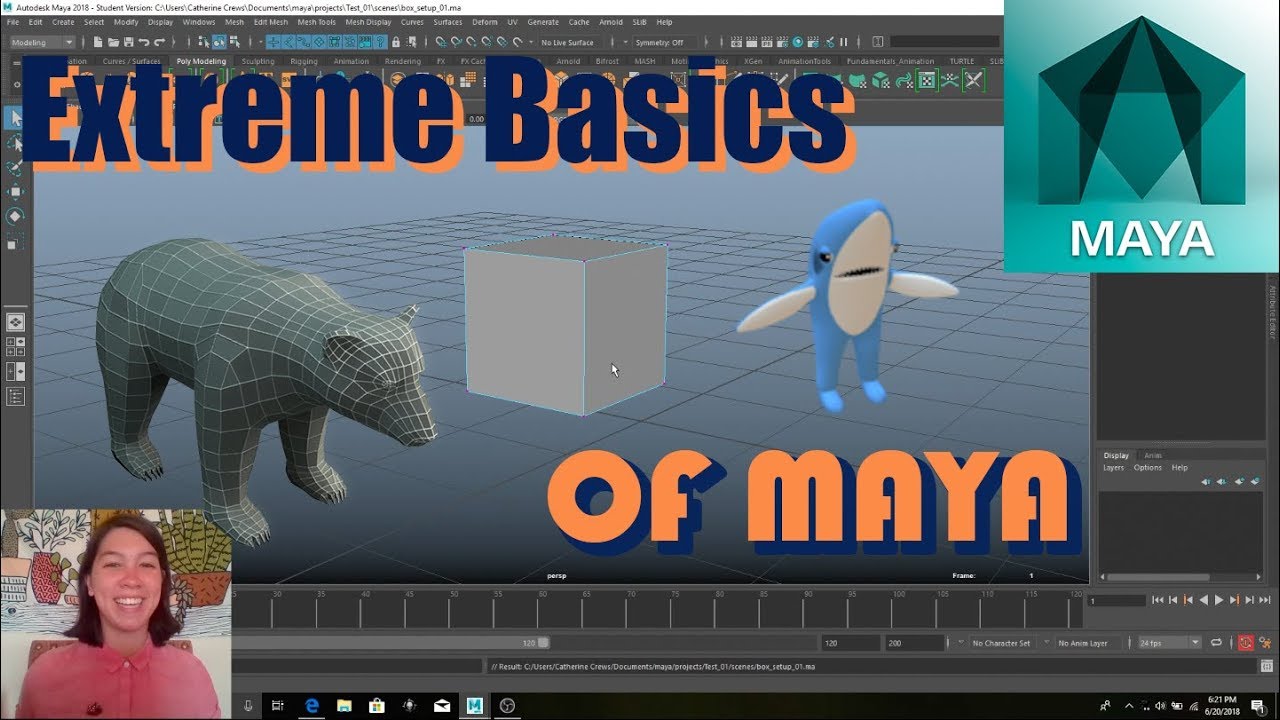The width and height of the screenshot is (1280, 720).
Task: Open animation preferences running-man icon
Action: (1265, 643)
